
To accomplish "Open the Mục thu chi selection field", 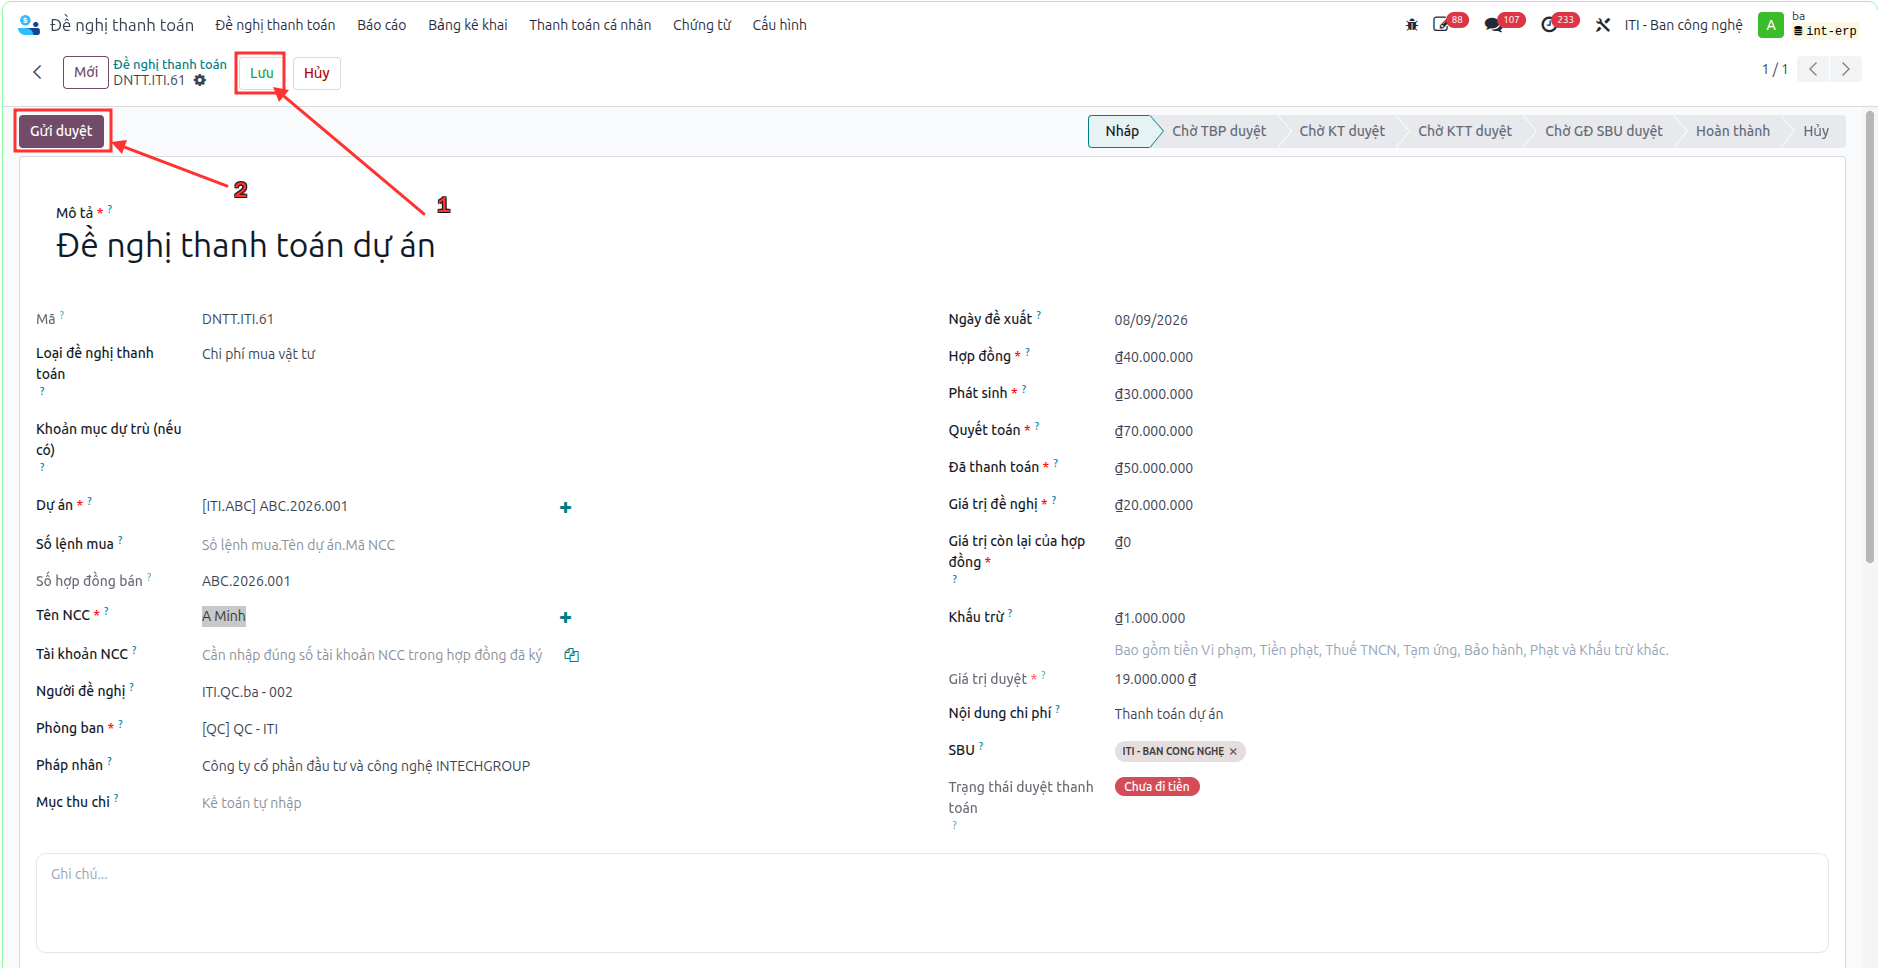I will click(390, 803).
